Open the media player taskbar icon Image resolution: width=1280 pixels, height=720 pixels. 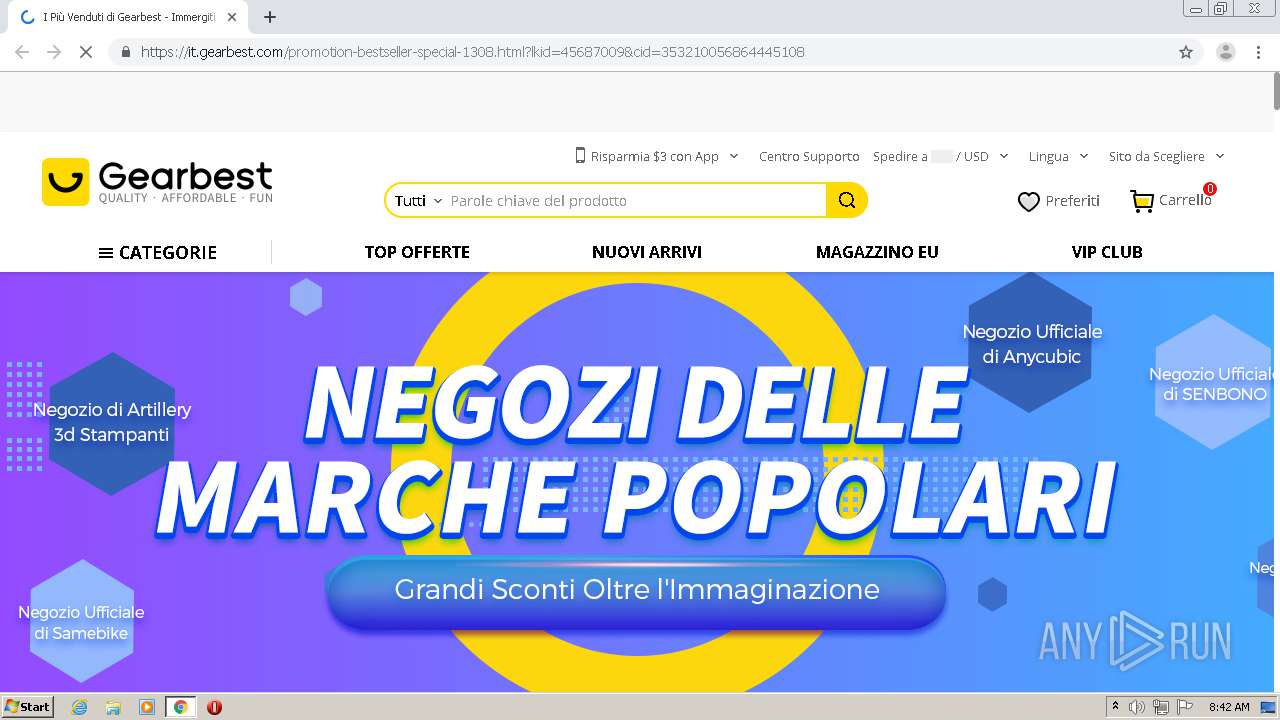147,707
